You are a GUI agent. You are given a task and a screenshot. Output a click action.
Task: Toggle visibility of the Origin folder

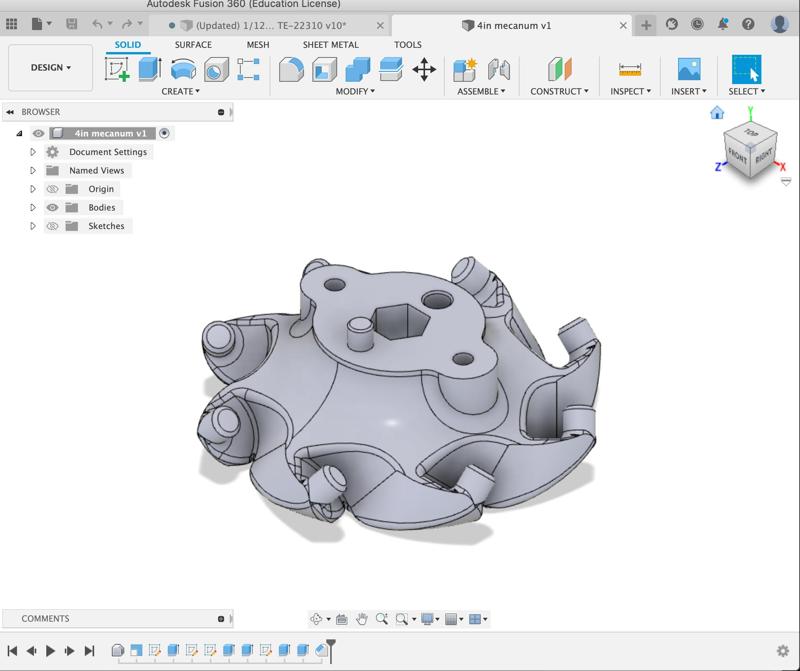[53, 189]
